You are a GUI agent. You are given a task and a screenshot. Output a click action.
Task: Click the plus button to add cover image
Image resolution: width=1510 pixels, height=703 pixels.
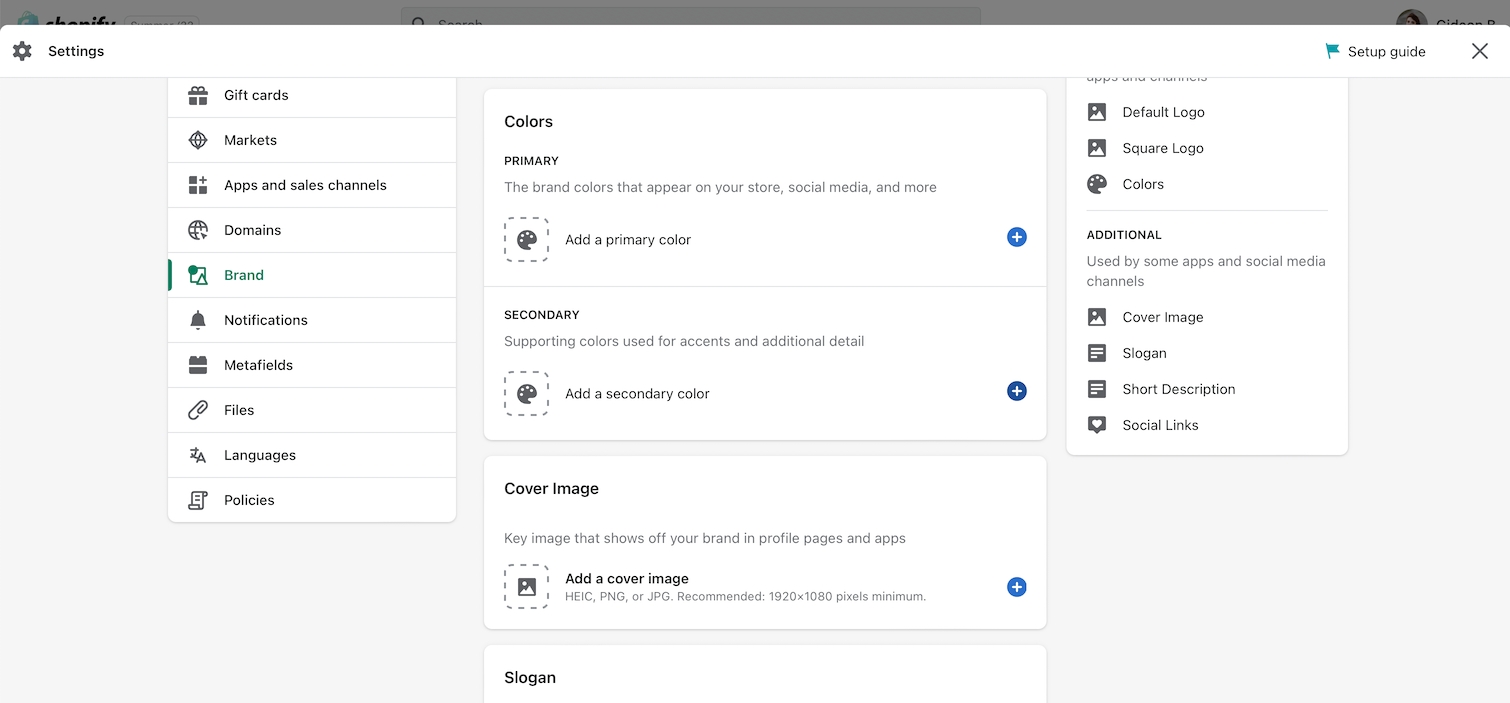click(1016, 587)
